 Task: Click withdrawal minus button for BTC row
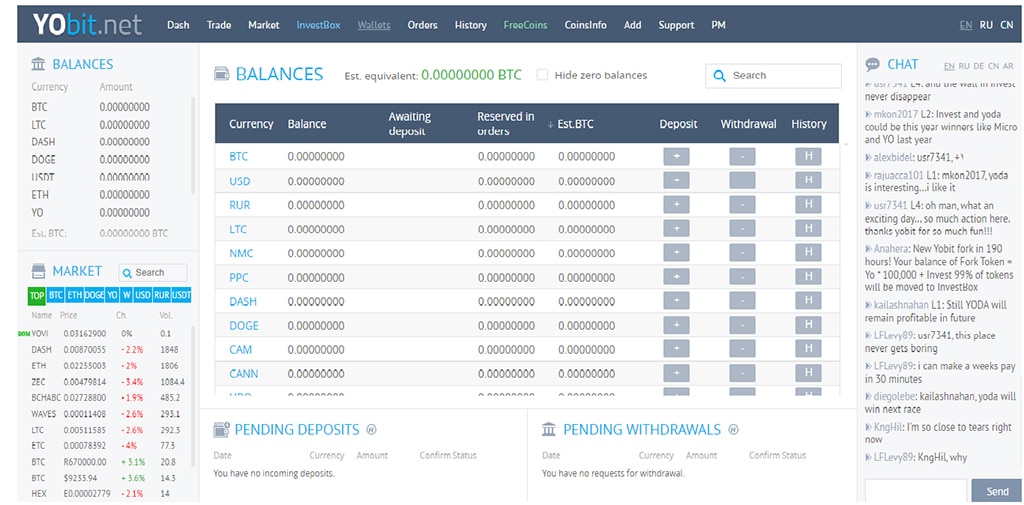coord(742,157)
